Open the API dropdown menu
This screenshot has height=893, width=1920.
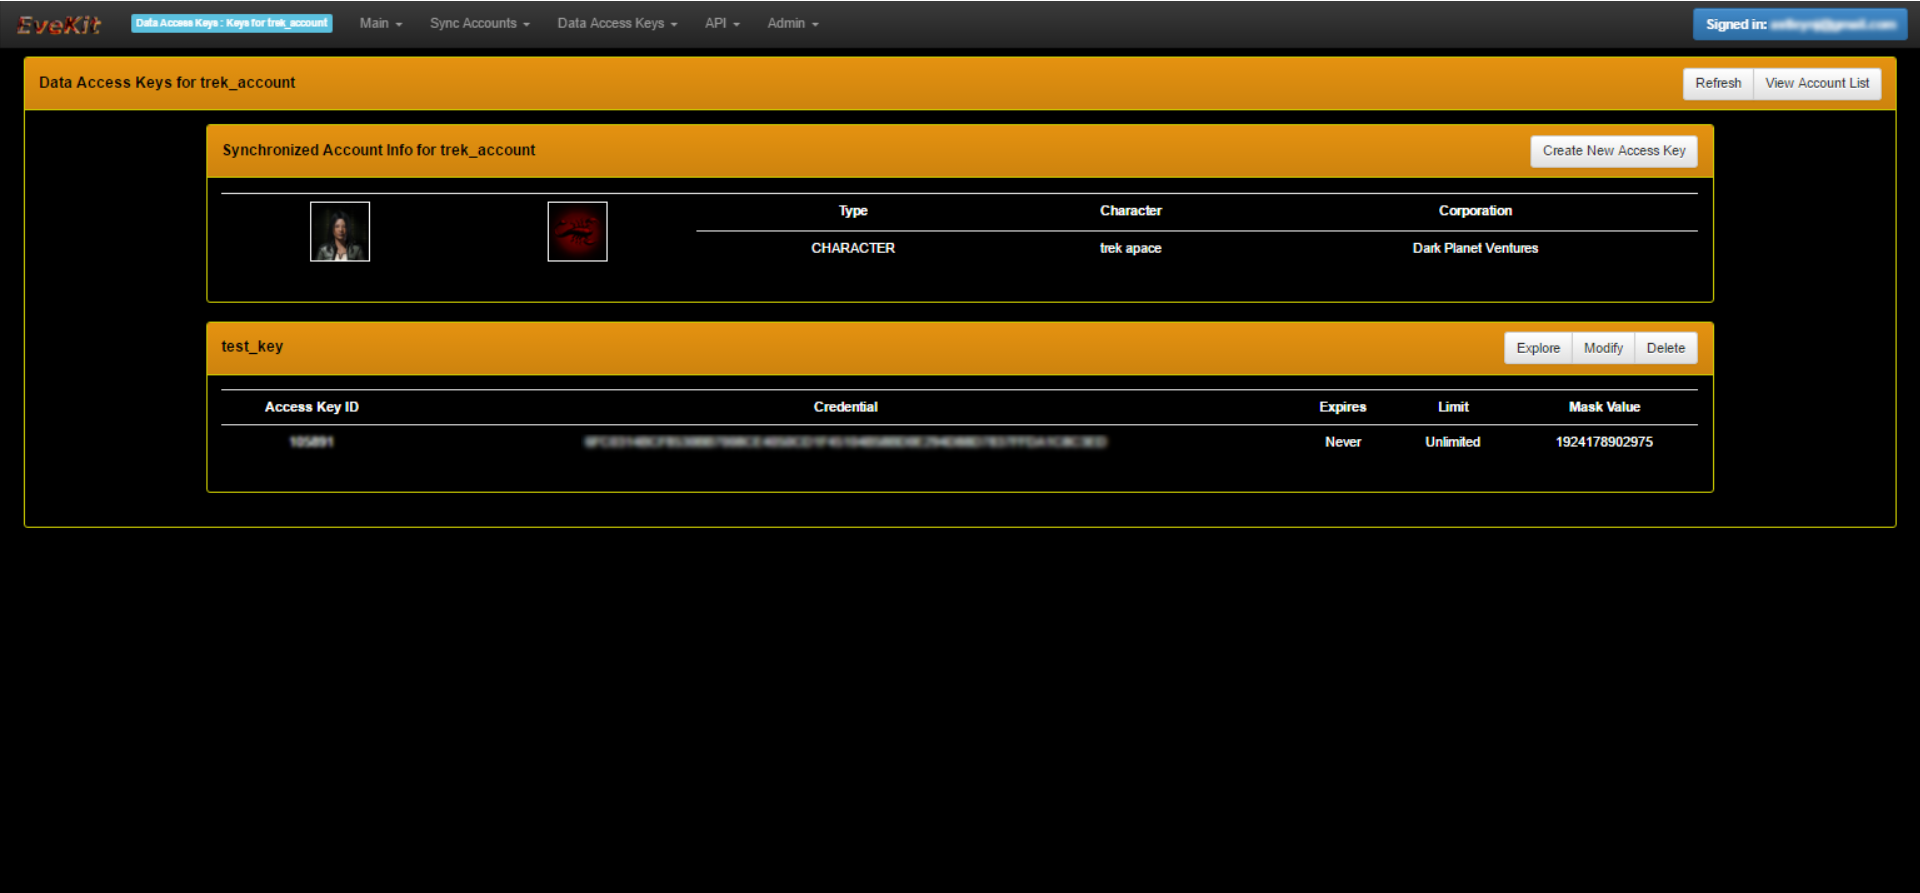coord(722,23)
